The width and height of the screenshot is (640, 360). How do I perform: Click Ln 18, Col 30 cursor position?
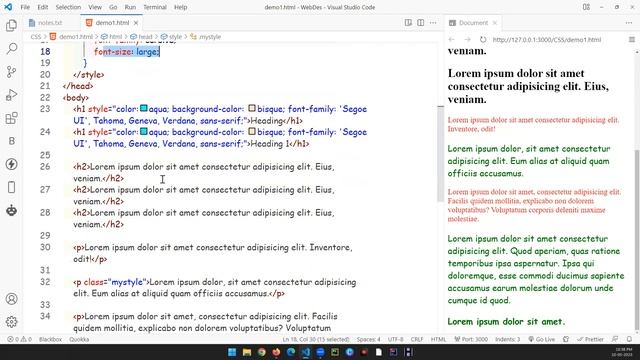point(316,339)
